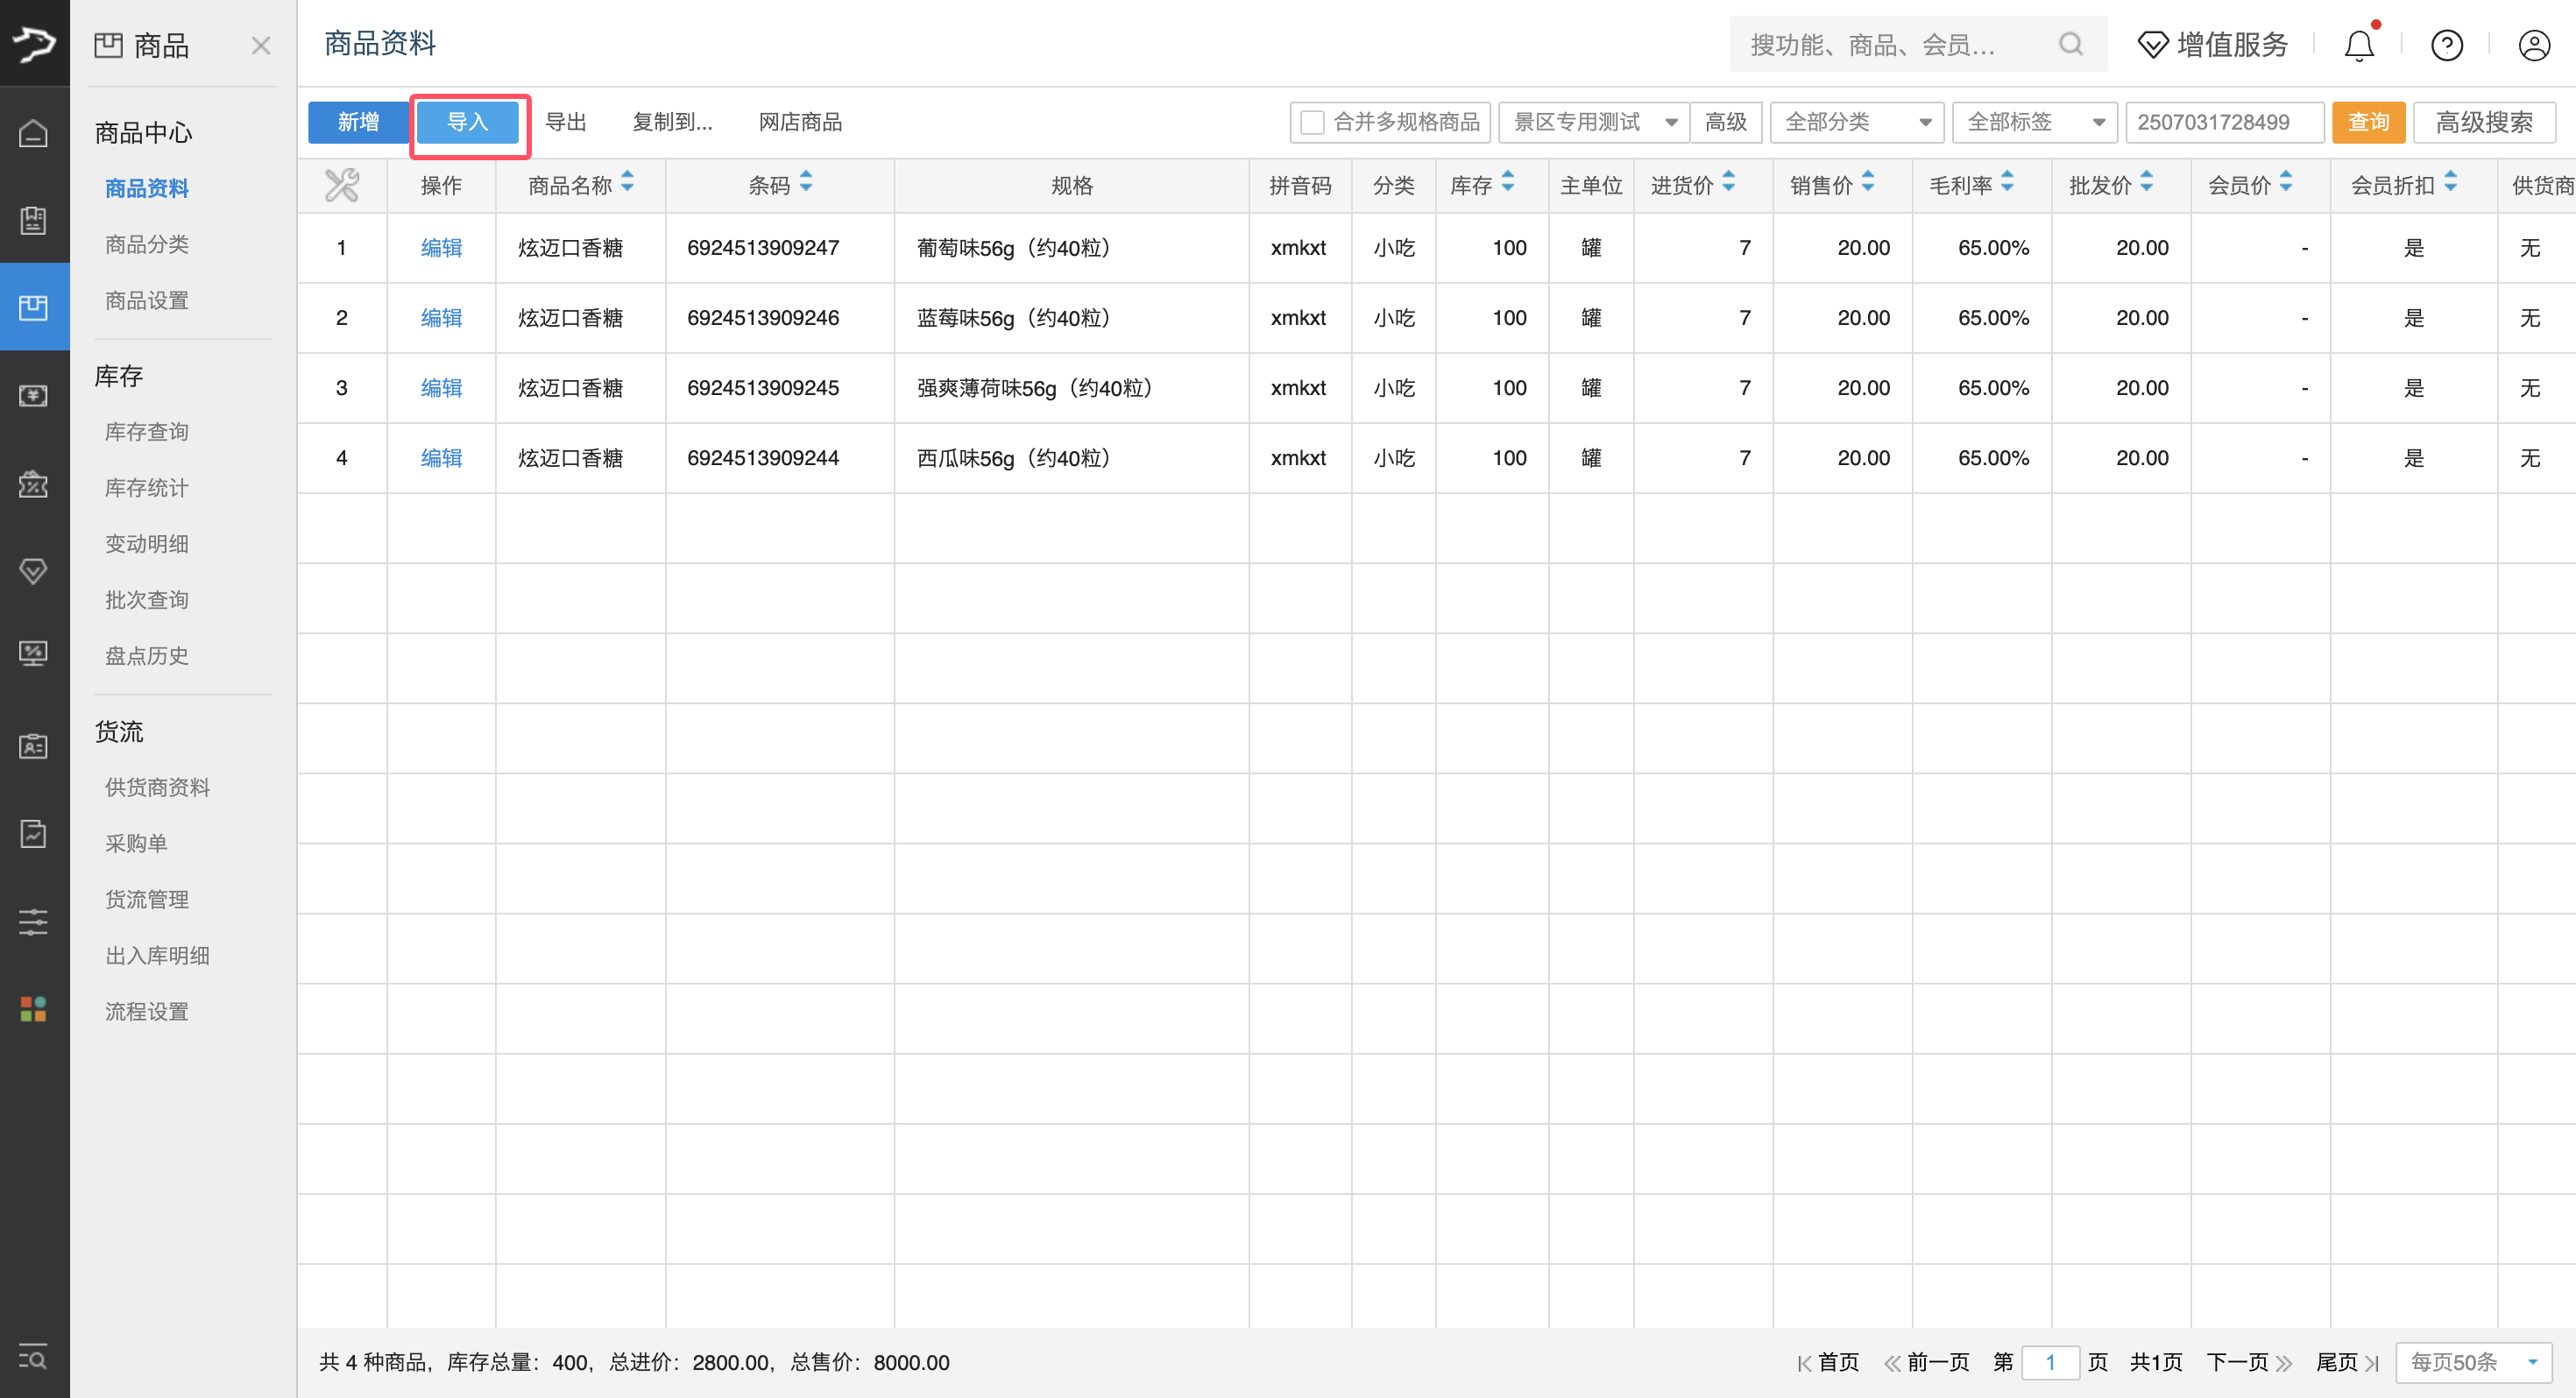Click the 高级 button next to store dropdown
Viewport: 2576px width, 1398px height.
coord(1726,122)
